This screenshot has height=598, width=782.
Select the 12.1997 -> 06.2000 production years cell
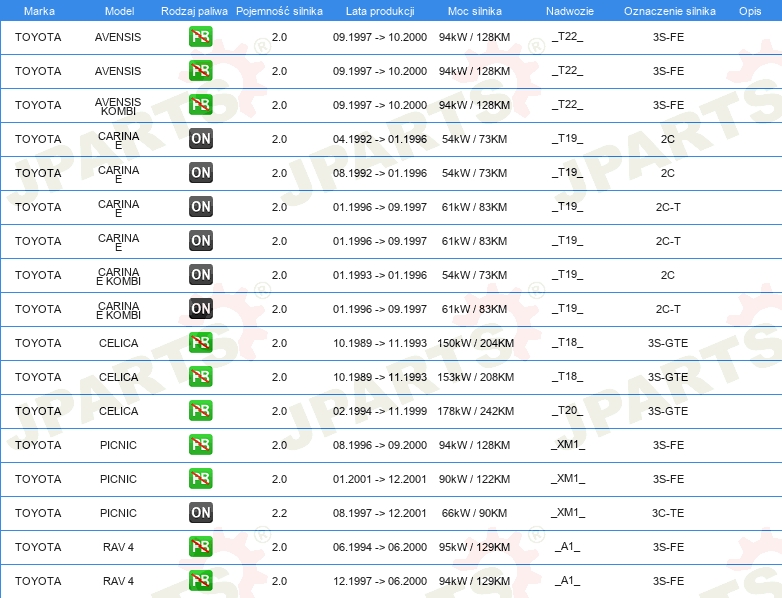tap(380, 581)
